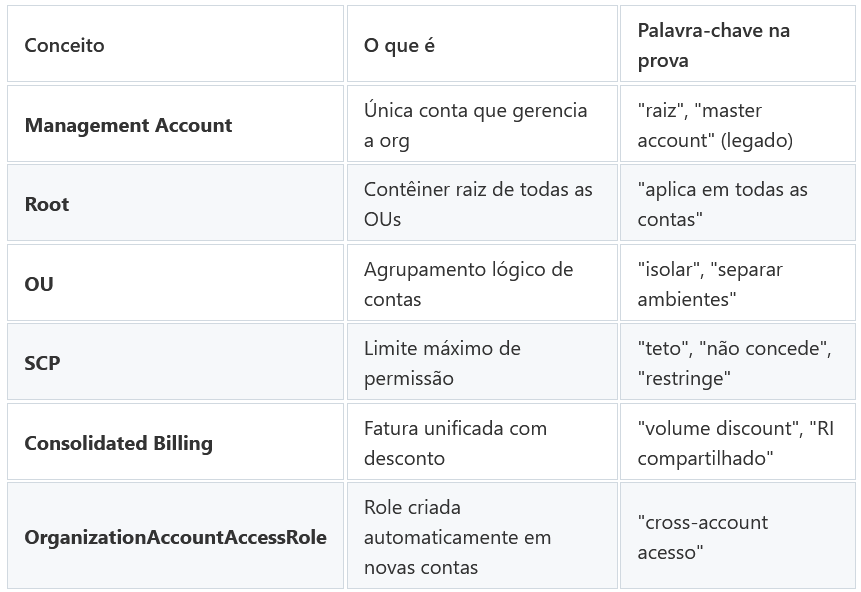Image resolution: width=861 pixels, height=592 pixels.
Task: Click the Conceito column header
Action: coord(175,44)
